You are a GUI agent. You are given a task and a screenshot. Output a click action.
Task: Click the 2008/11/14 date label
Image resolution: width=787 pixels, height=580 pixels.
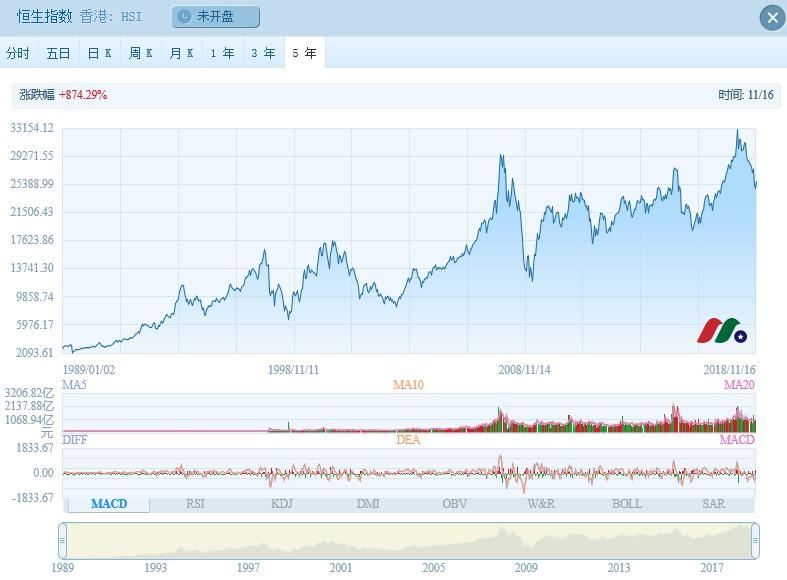[524, 370]
